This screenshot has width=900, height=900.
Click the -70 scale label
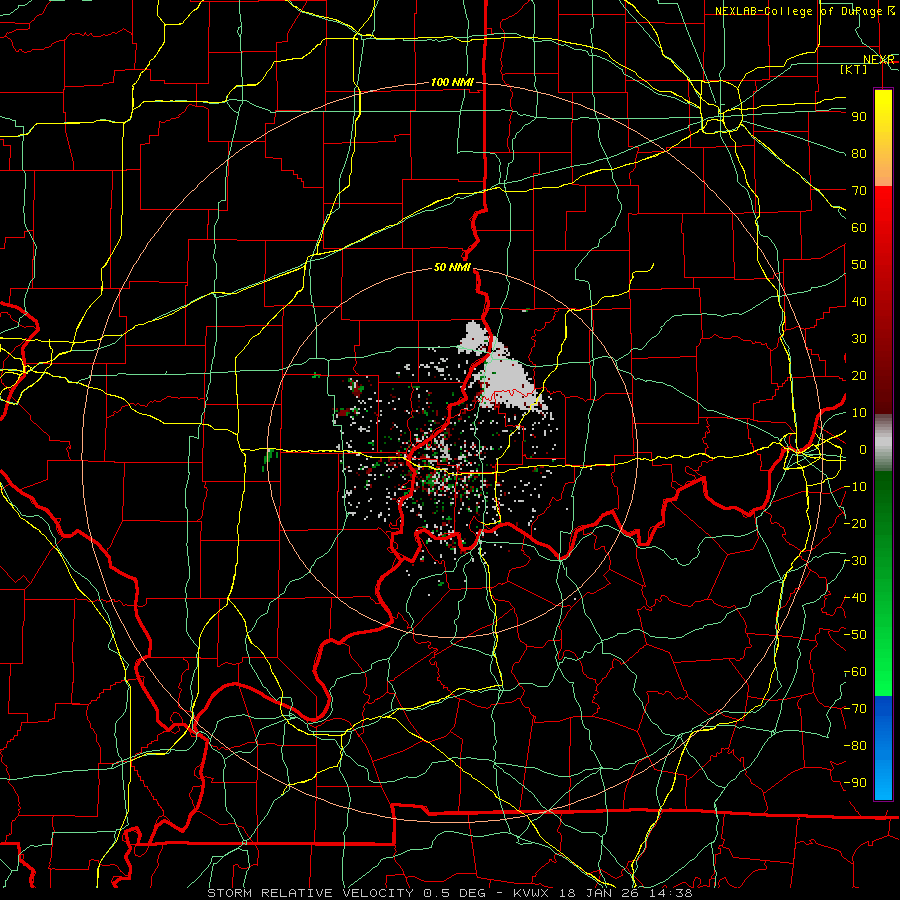(x=856, y=709)
